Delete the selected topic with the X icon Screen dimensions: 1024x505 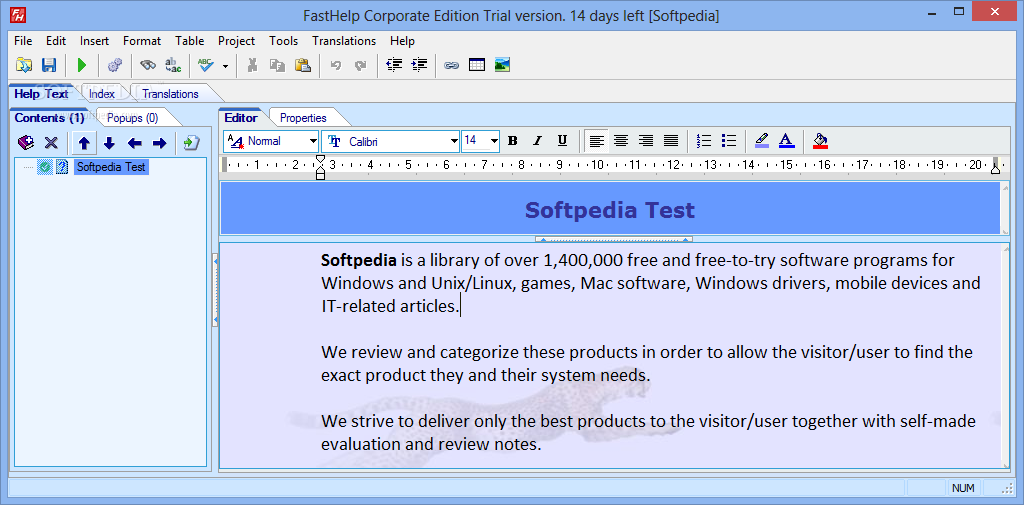(x=51, y=142)
